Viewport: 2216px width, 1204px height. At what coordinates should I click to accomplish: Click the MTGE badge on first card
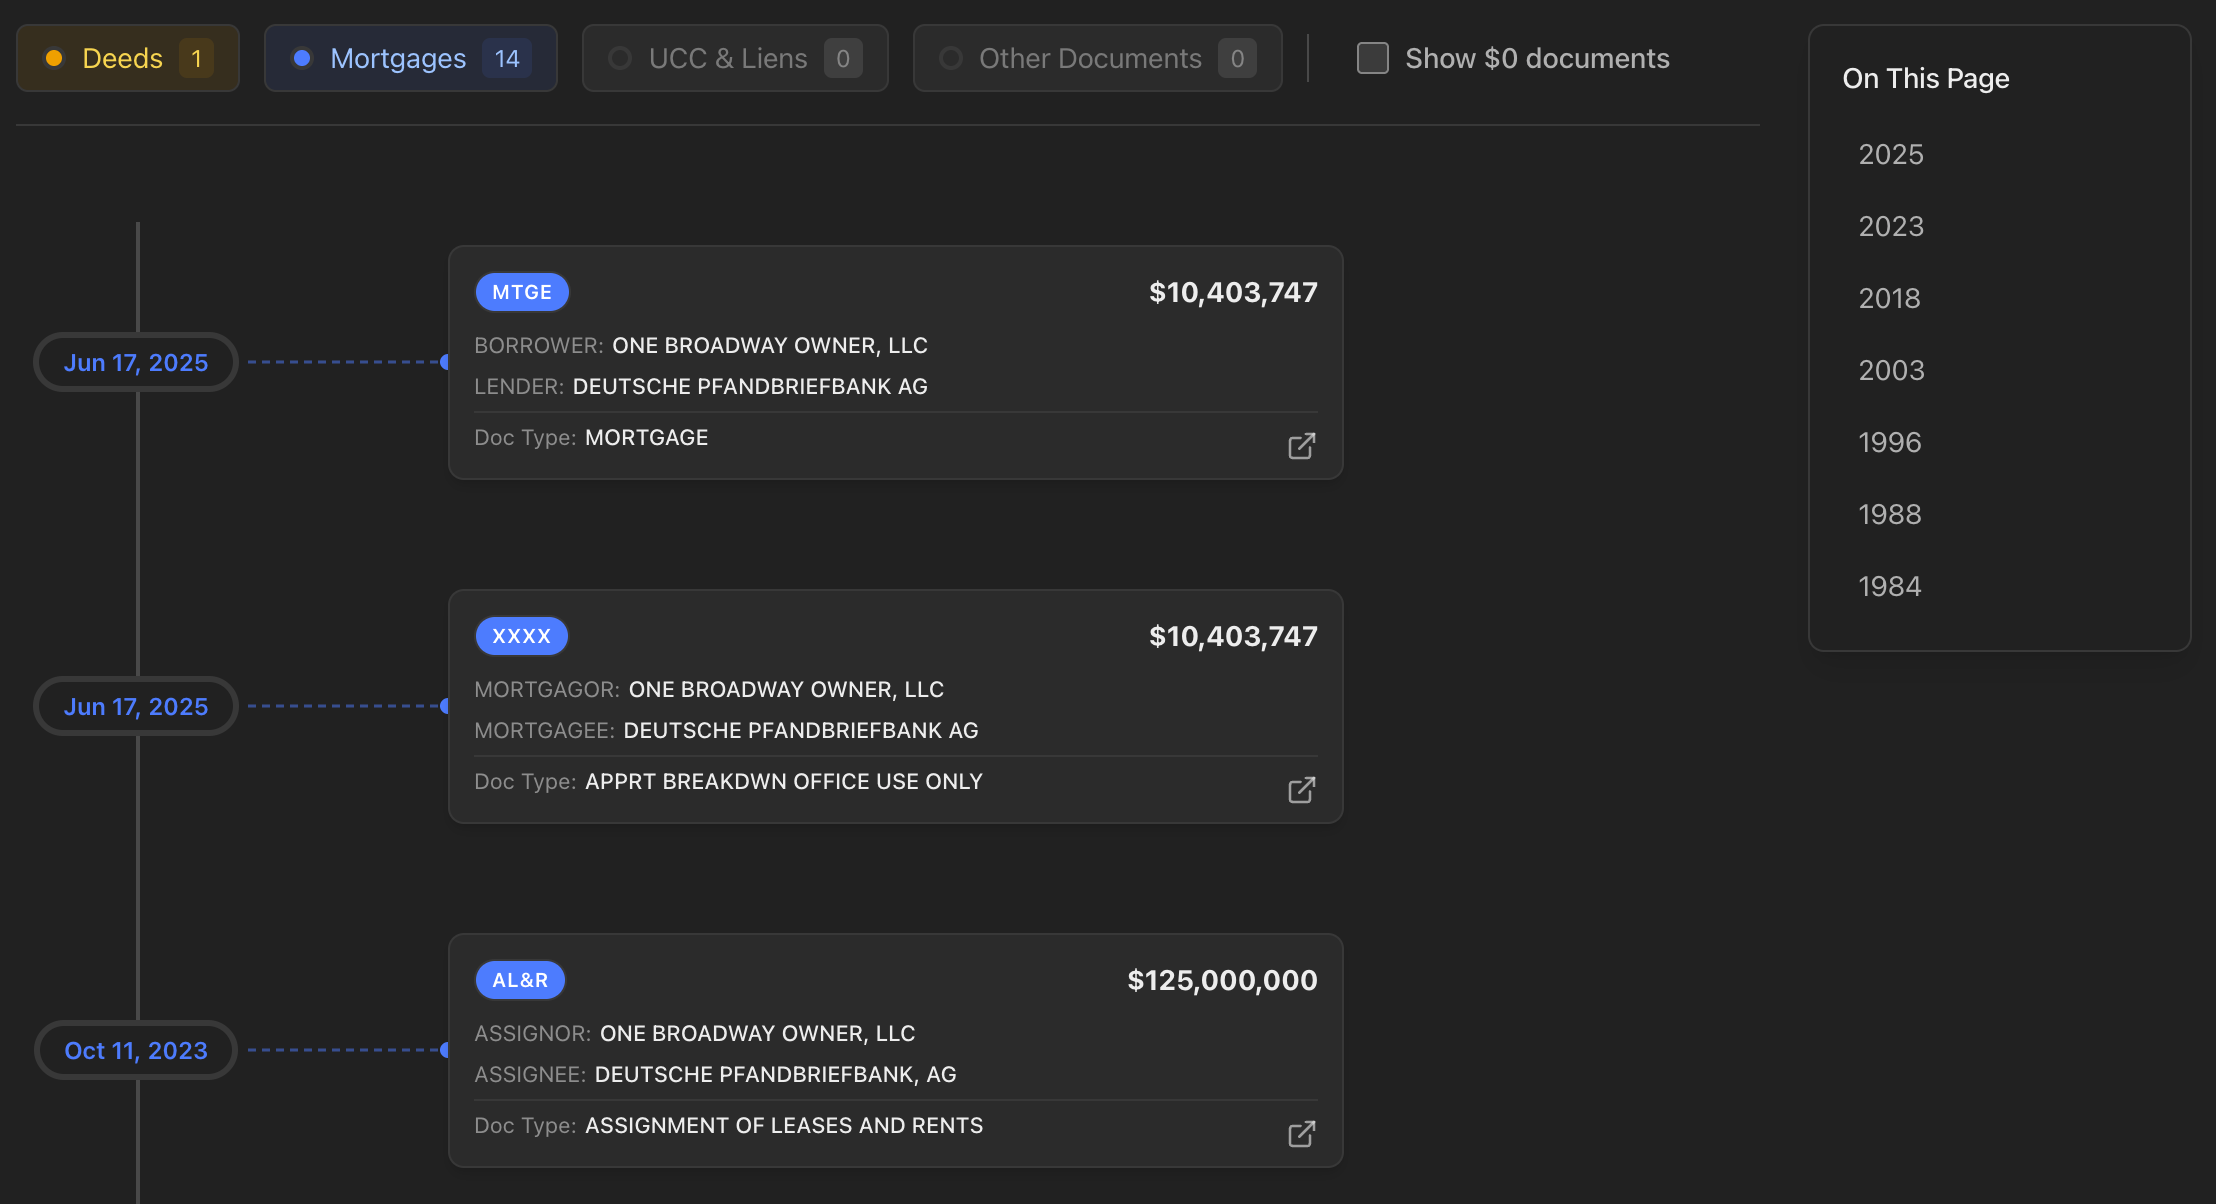tap(522, 292)
